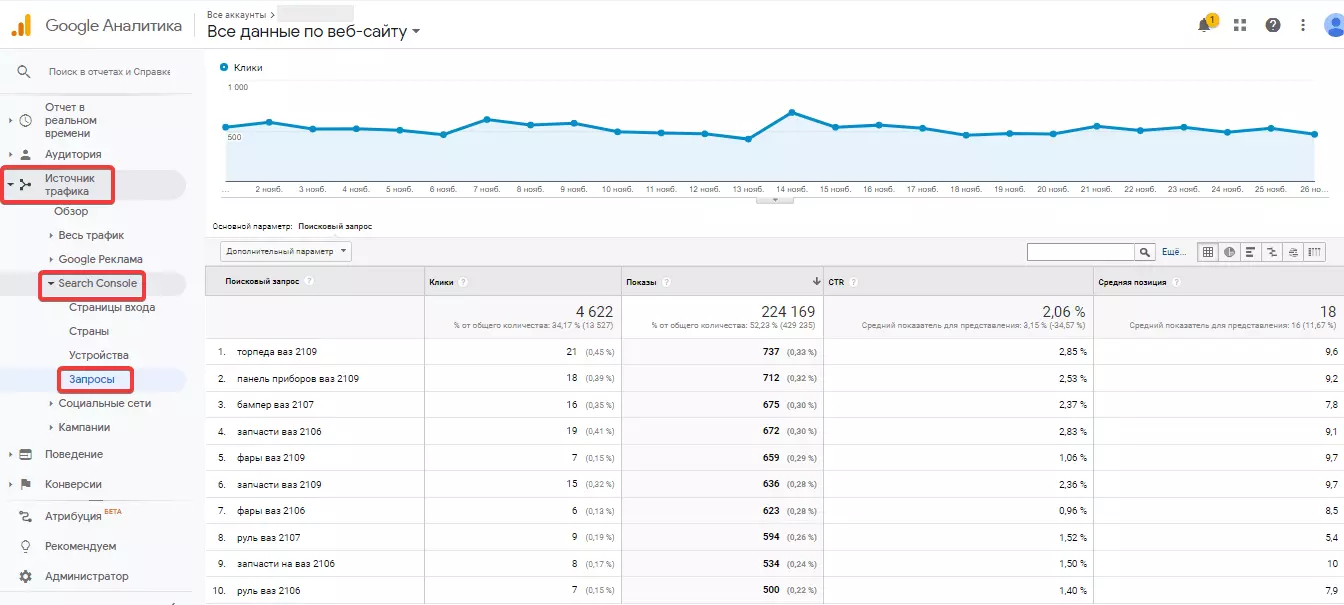Click the search magnifier in sidebar
This screenshot has height=605, width=1344.
tap(24, 72)
